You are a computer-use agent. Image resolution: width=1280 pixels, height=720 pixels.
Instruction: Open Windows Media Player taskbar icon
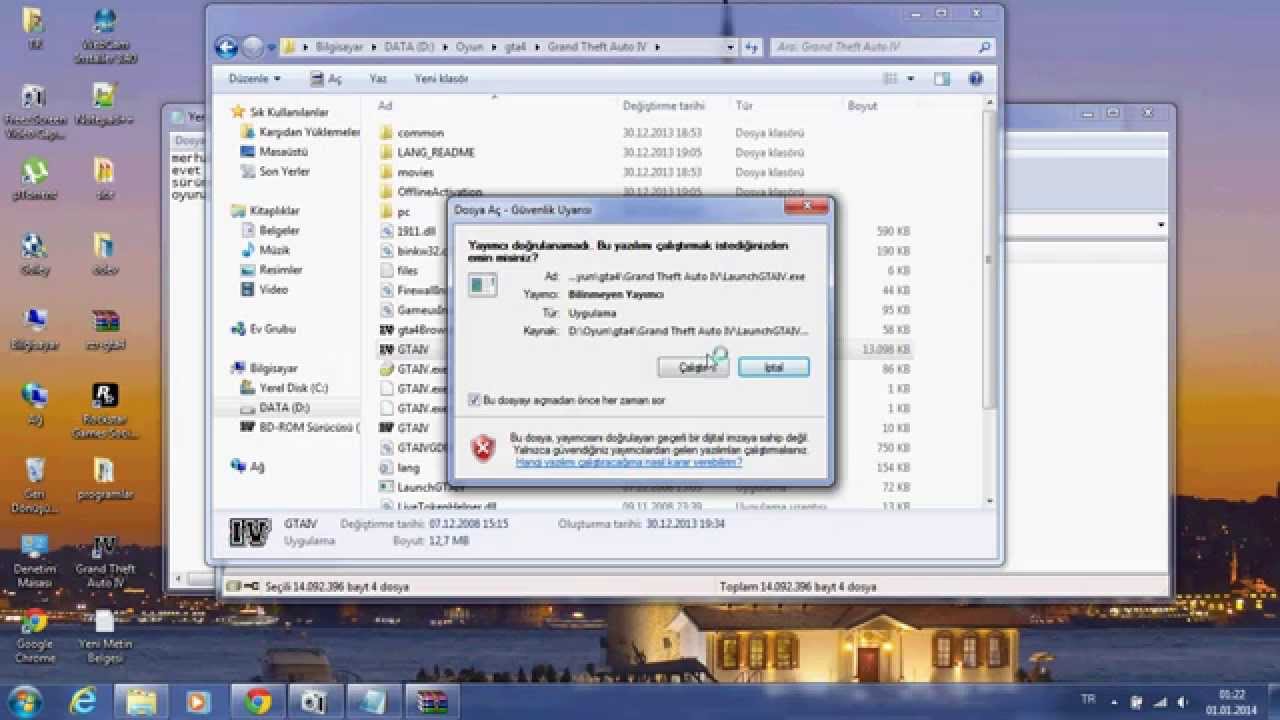point(199,701)
